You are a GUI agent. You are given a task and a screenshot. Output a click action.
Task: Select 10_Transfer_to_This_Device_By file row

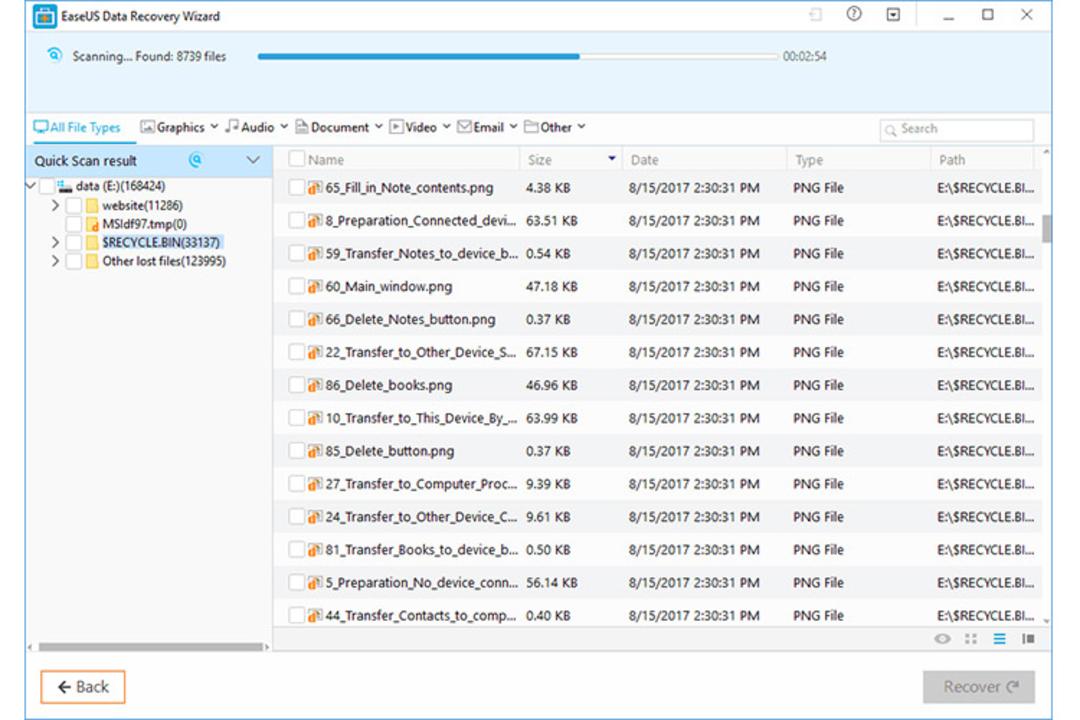pyautogui.click(x=658, y=418)
